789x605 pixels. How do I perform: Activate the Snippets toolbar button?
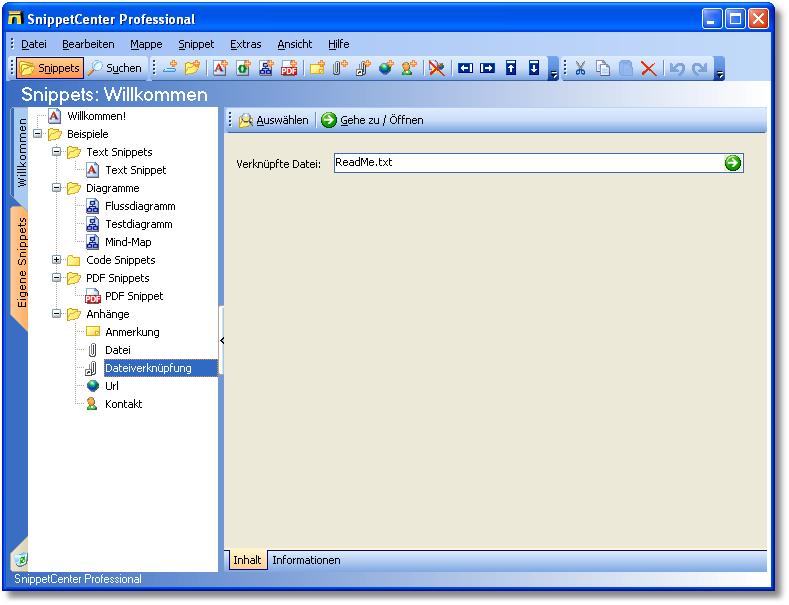pos(50,68)
